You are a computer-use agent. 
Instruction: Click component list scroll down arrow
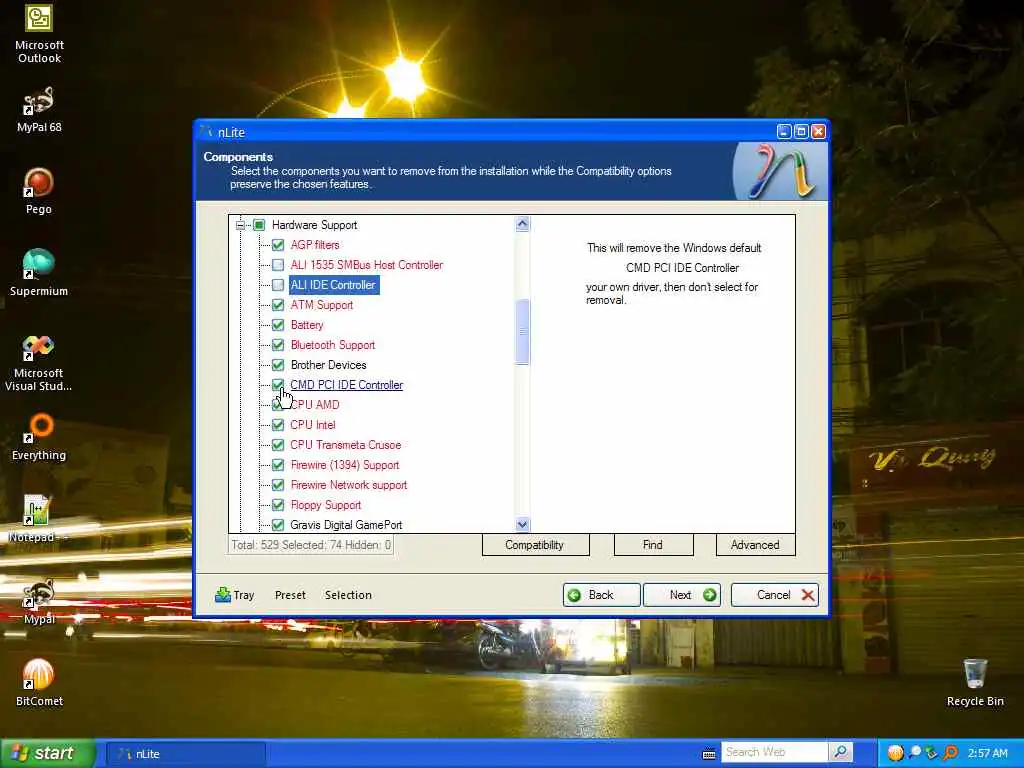pos(522,524)
